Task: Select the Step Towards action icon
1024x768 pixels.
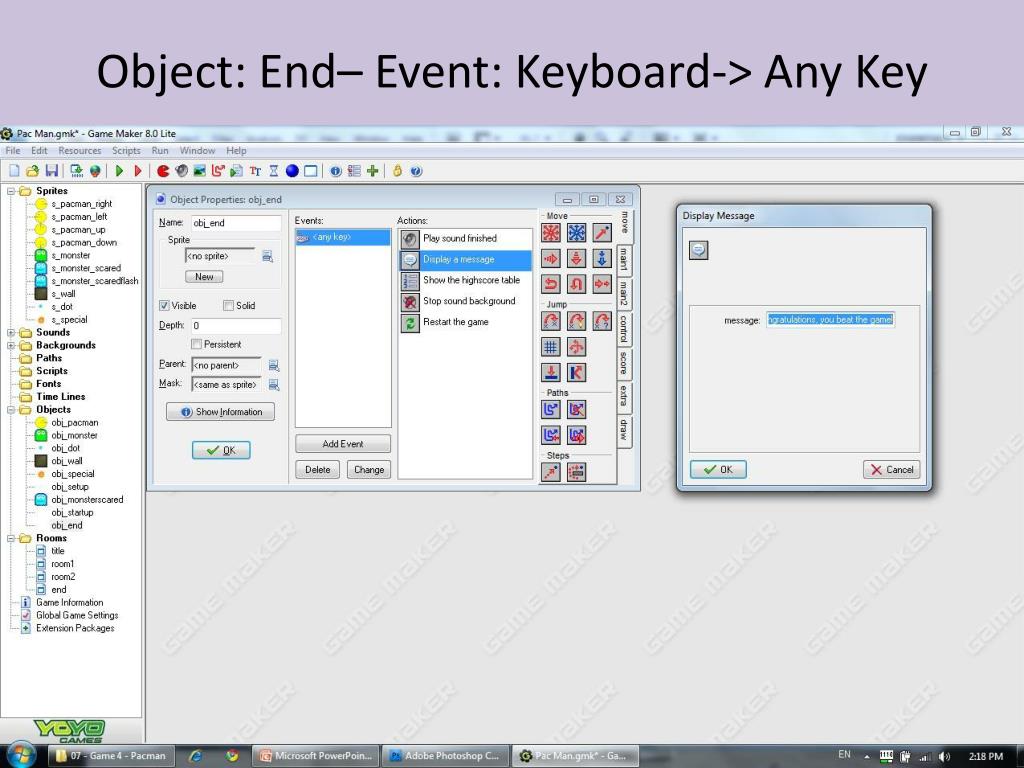Action: tap(551, 472)
